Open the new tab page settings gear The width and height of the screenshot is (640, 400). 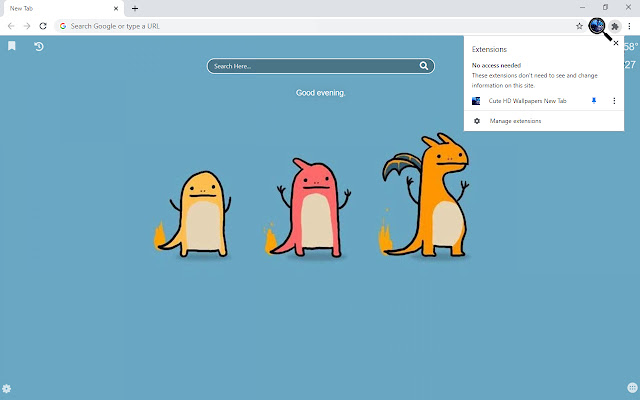click(7, 389)
